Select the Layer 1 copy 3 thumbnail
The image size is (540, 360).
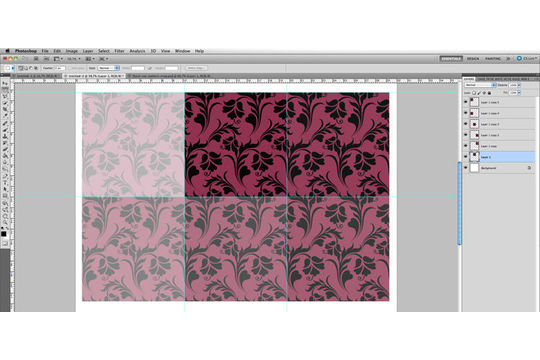click(x=475, y=124)
